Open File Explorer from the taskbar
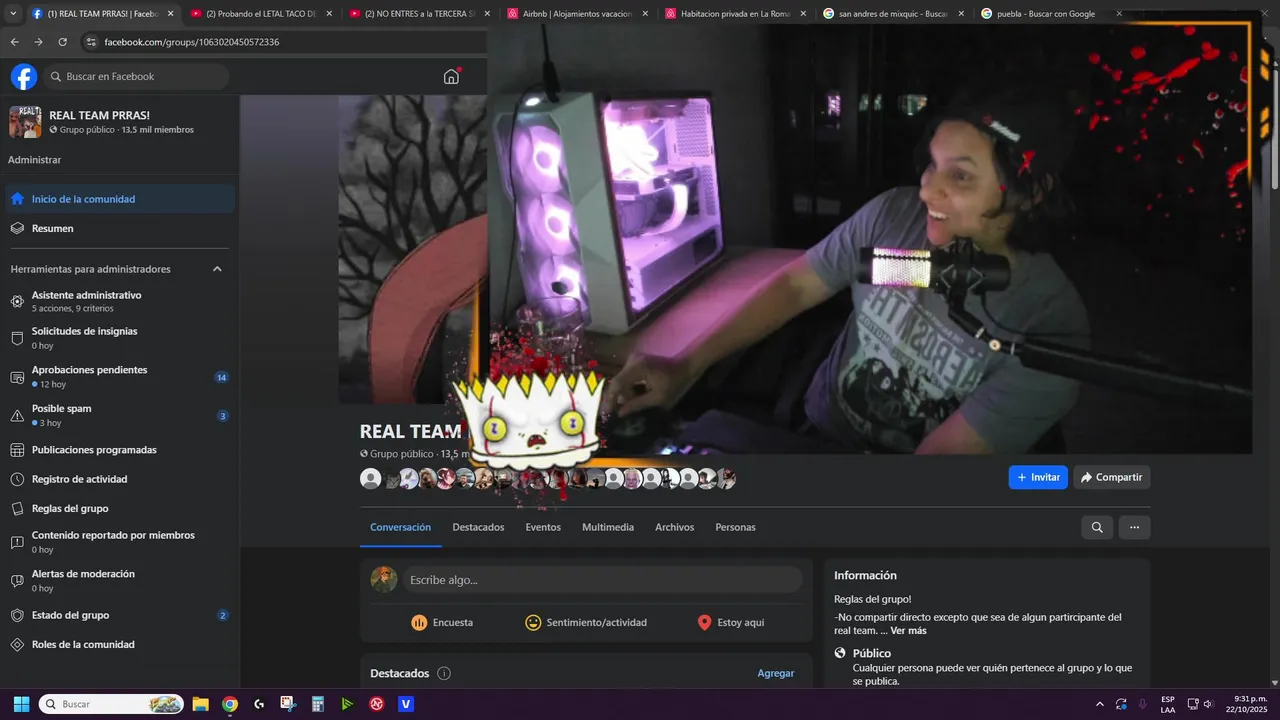 click(x=200, y=704)
